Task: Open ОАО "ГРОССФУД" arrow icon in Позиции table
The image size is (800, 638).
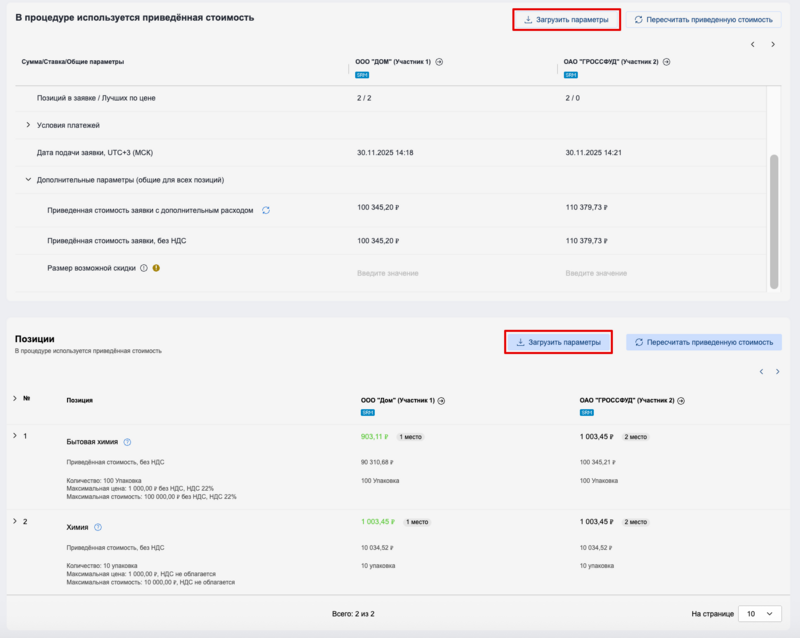Action: [682, 400]
